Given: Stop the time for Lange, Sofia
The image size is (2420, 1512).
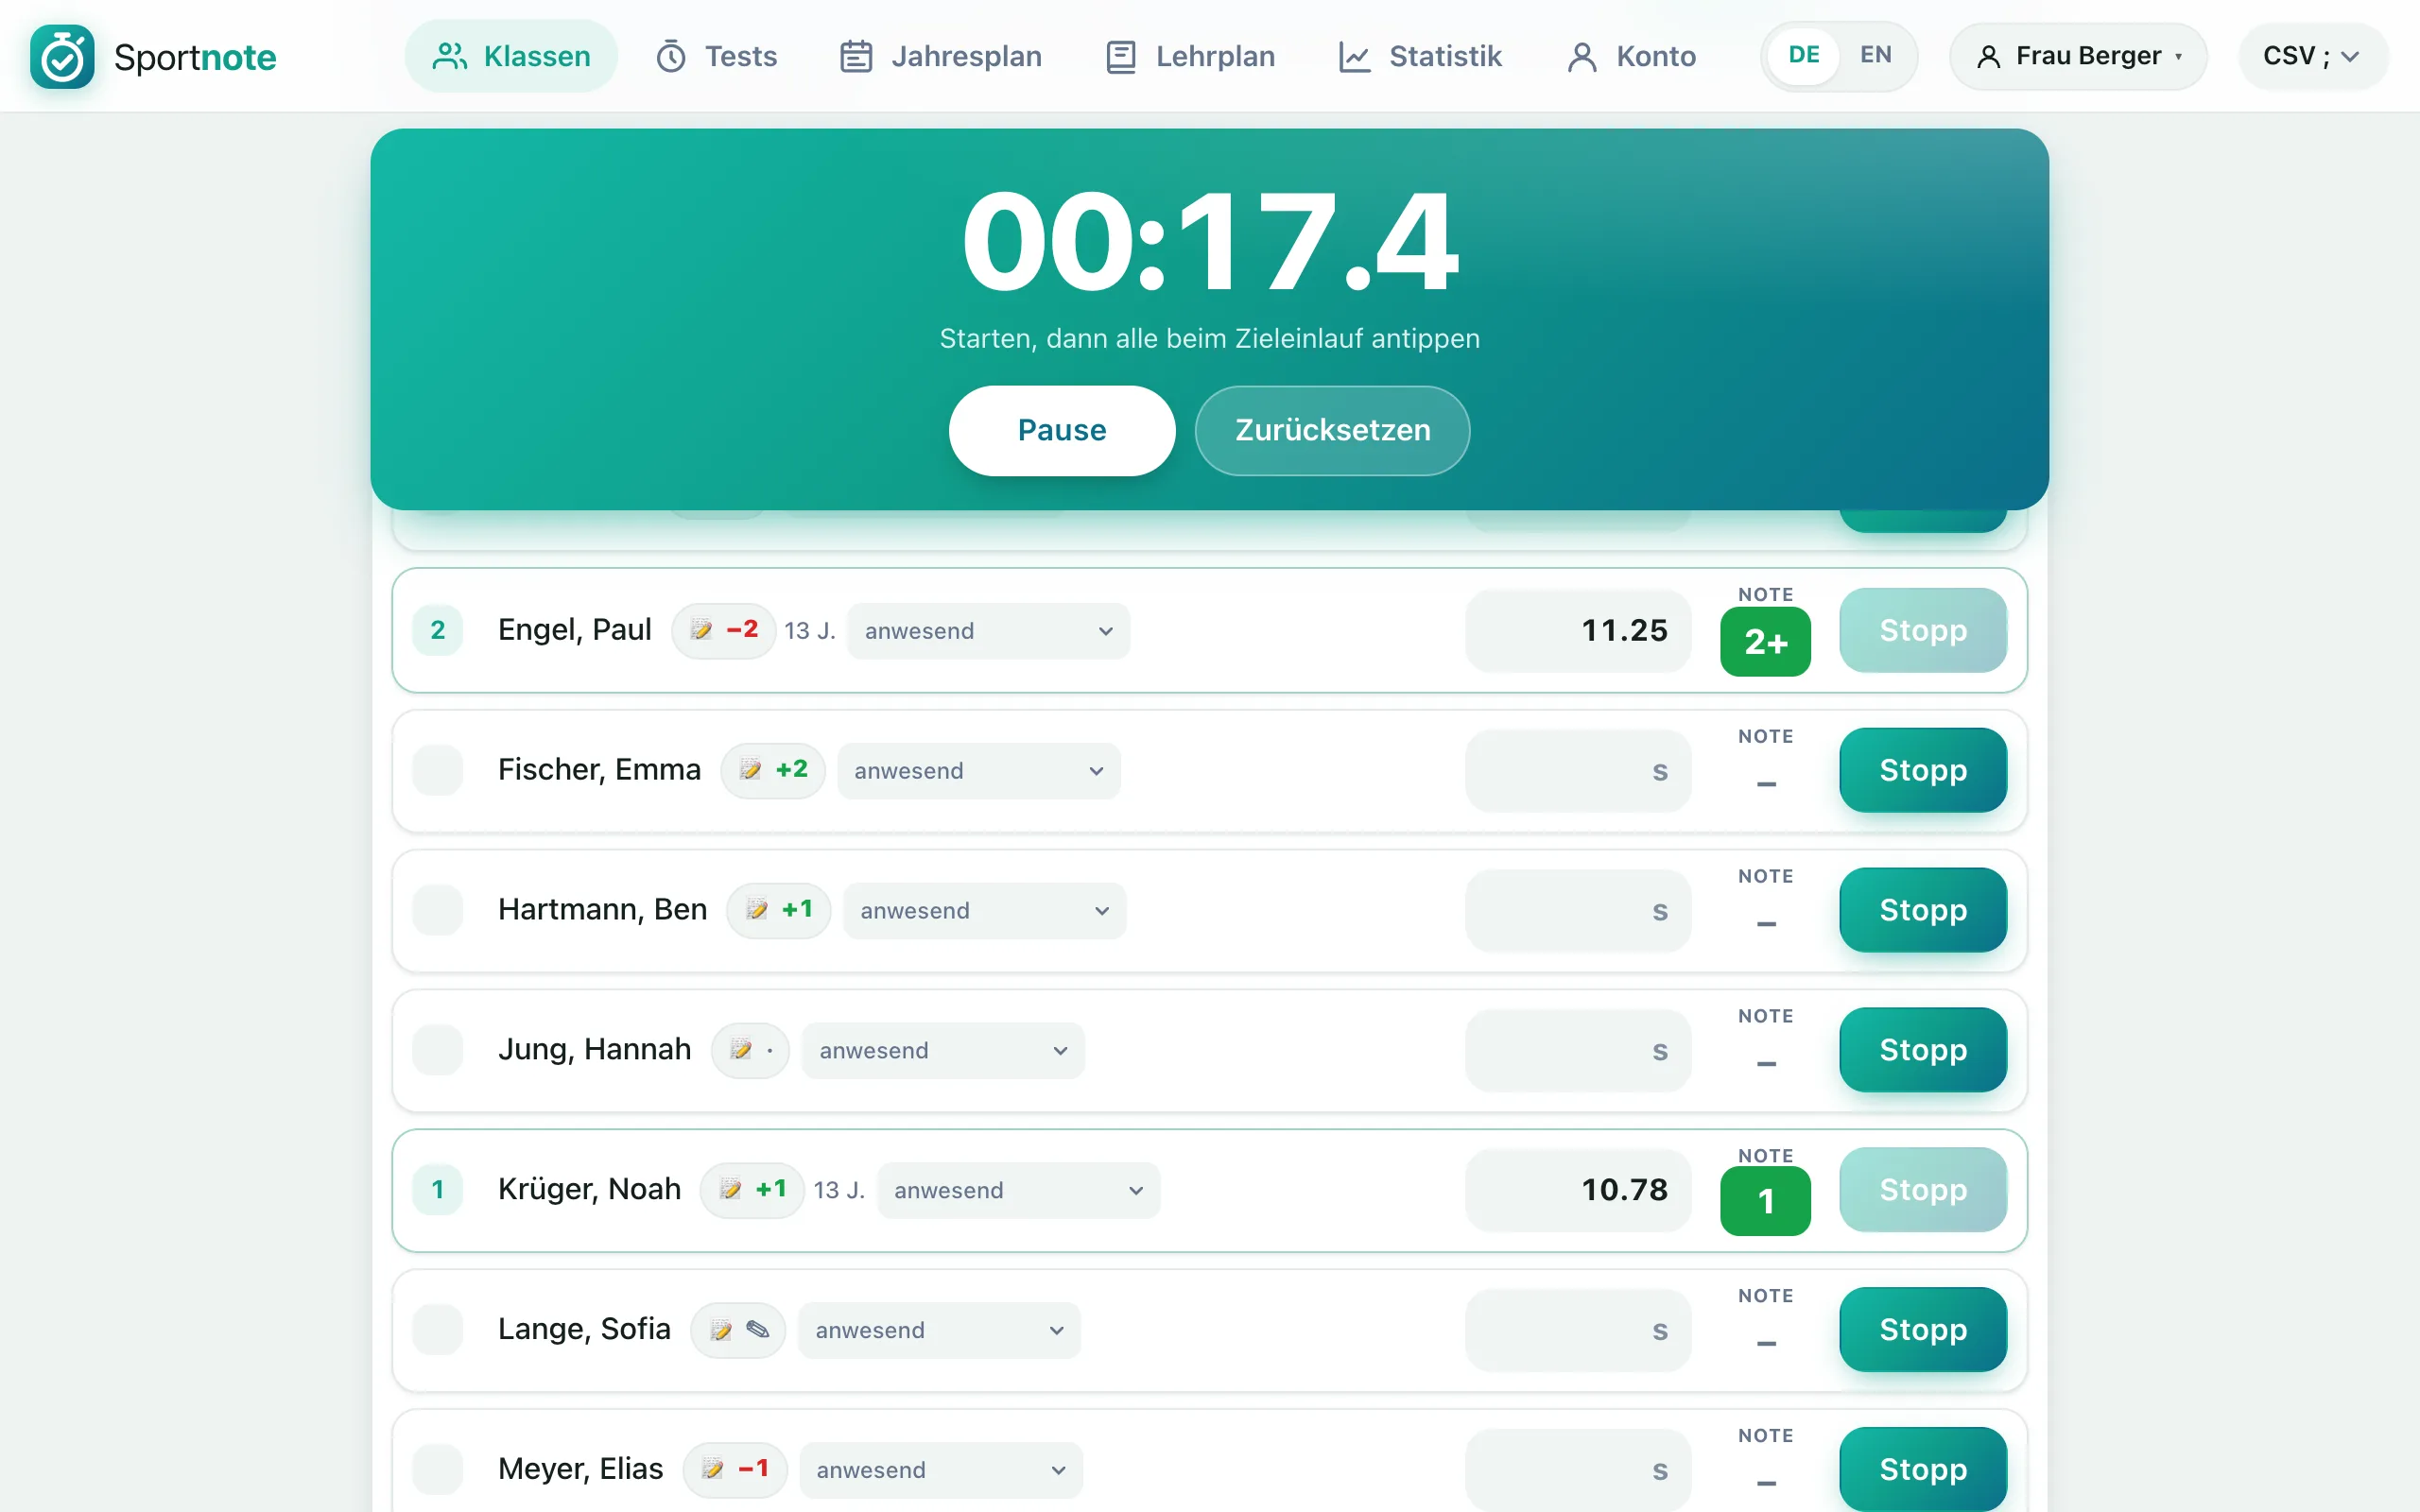Looking at the screenshot, I should pos(1922,1330).
